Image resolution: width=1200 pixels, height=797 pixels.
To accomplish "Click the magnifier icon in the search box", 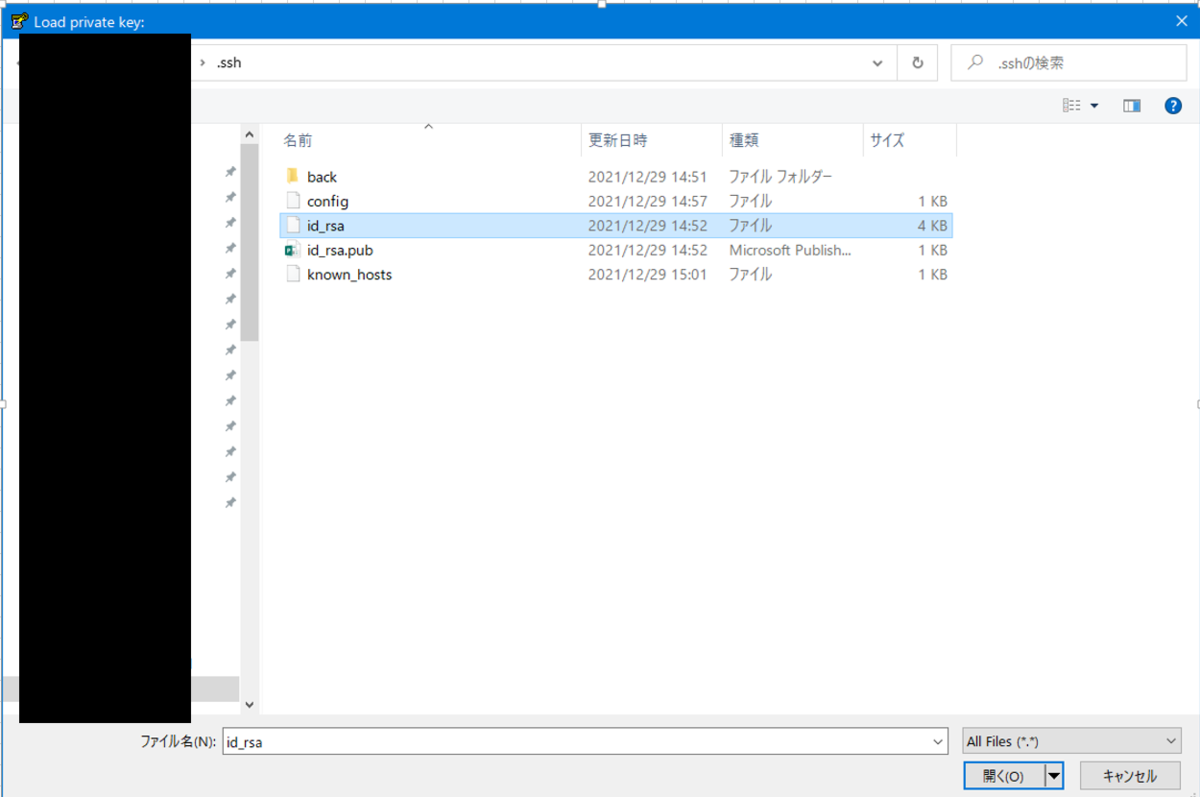I will pyautogui.click(x=974, y=62).
